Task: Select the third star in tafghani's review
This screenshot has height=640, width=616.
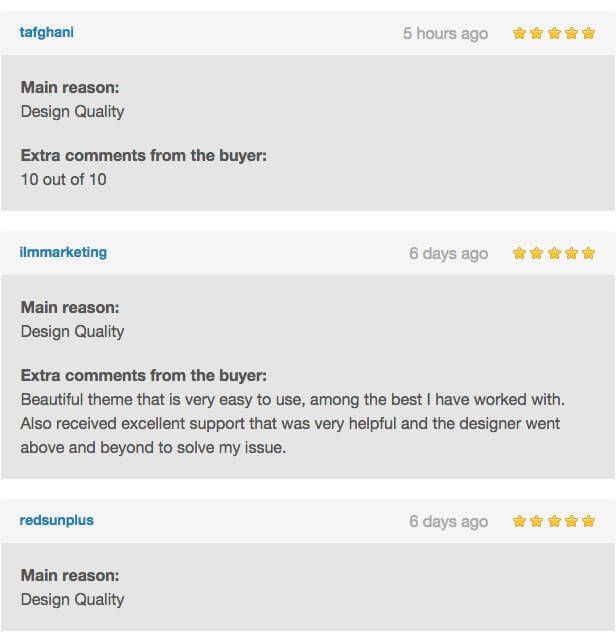Action: [554, 33]
